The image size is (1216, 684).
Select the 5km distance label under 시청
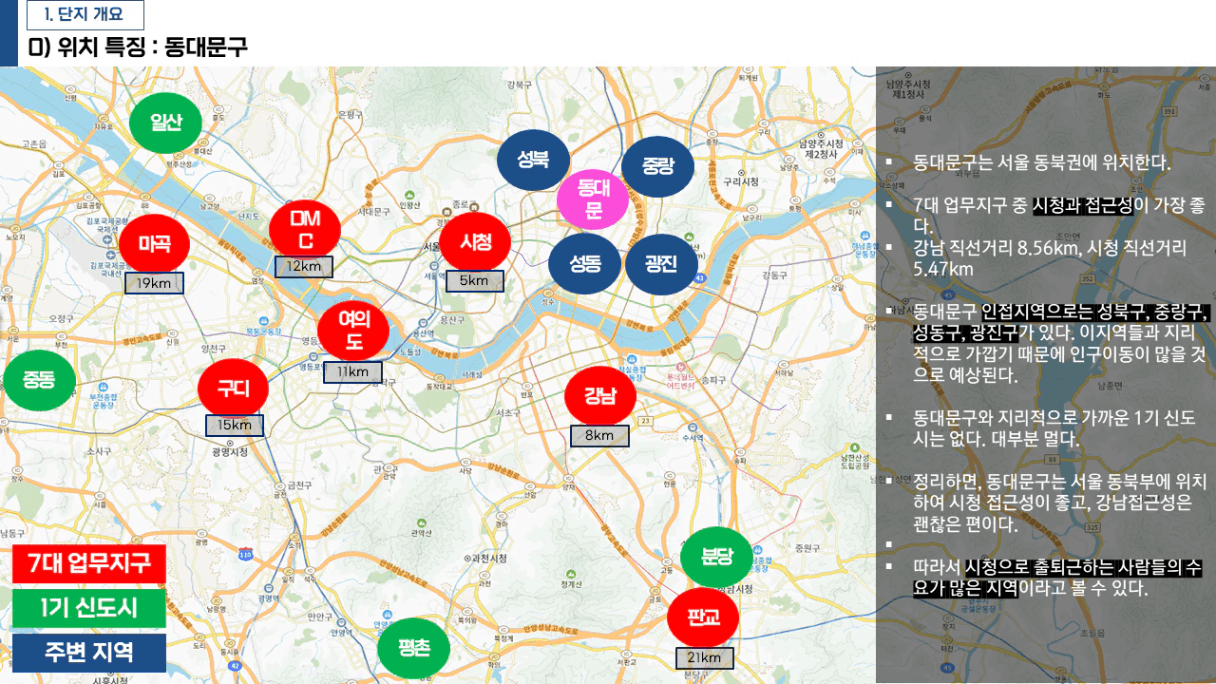[474, 281]
